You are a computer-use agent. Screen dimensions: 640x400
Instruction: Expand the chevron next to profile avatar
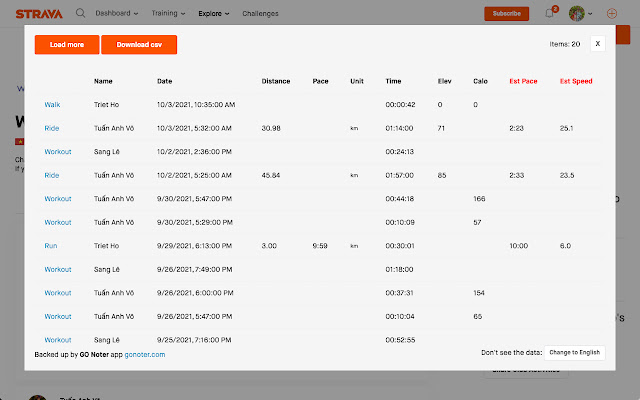coord(590,14)
